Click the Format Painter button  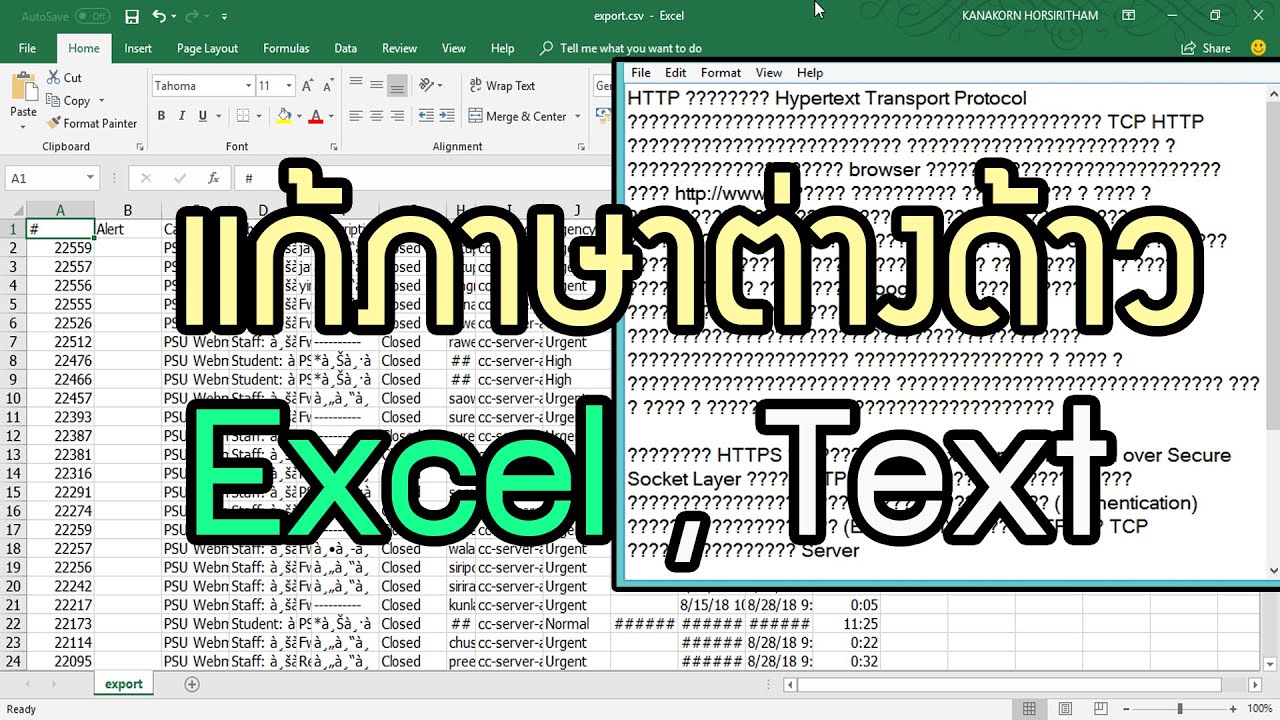click(92, 123)
